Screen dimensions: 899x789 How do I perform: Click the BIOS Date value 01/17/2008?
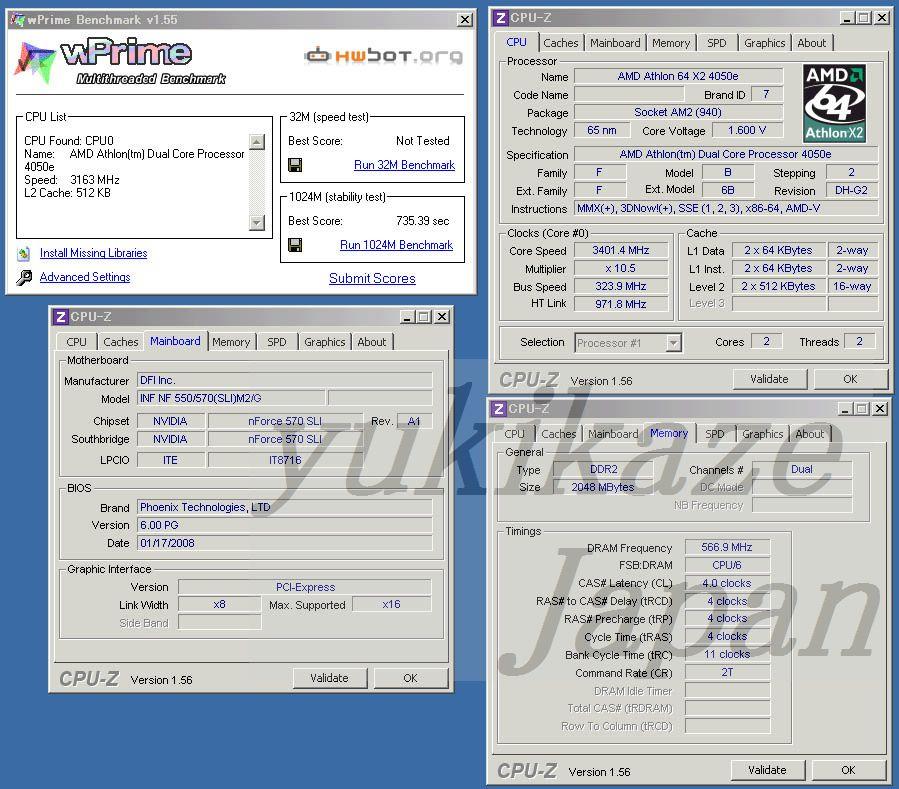pos(284,543)
